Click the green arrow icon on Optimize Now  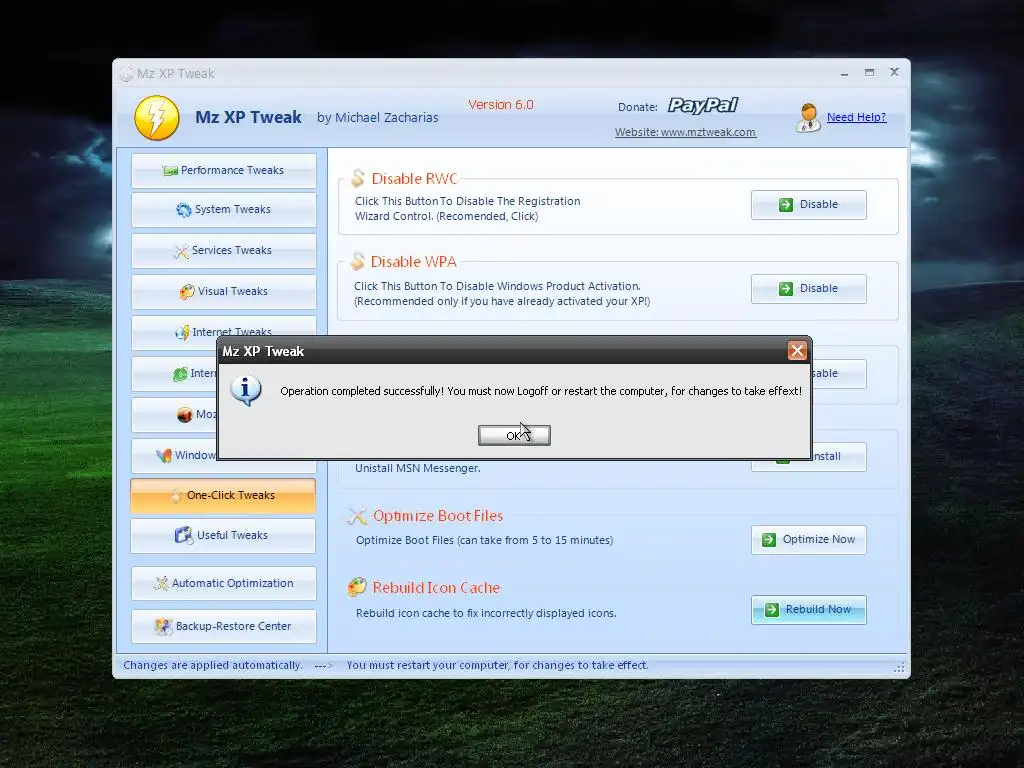click(769, 539)
